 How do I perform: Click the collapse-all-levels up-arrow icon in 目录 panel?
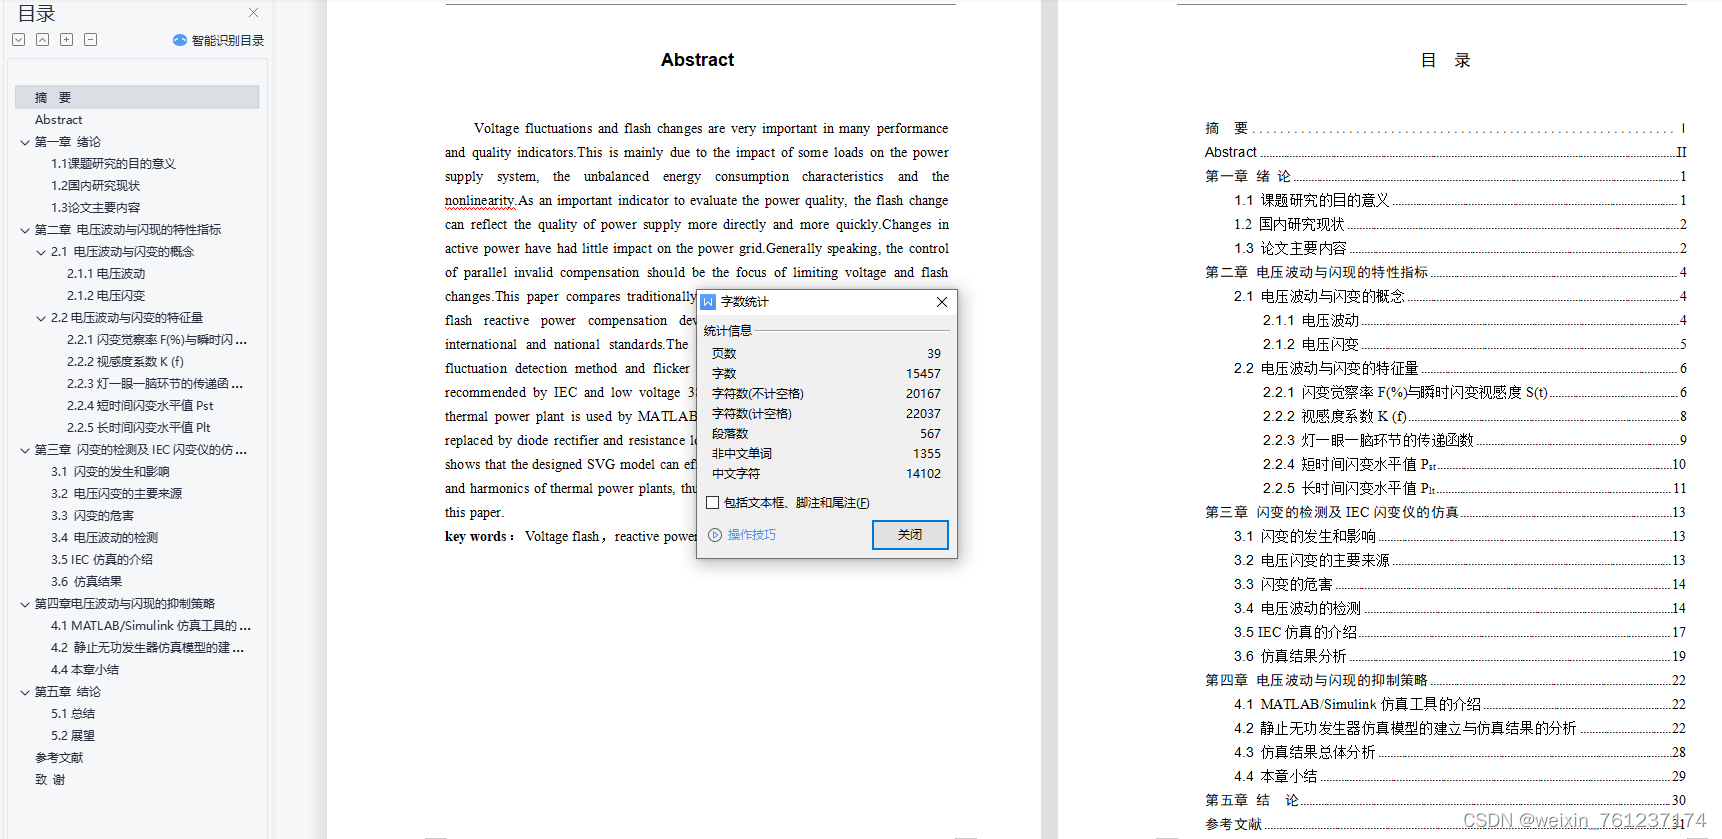(x=42, y=40)
